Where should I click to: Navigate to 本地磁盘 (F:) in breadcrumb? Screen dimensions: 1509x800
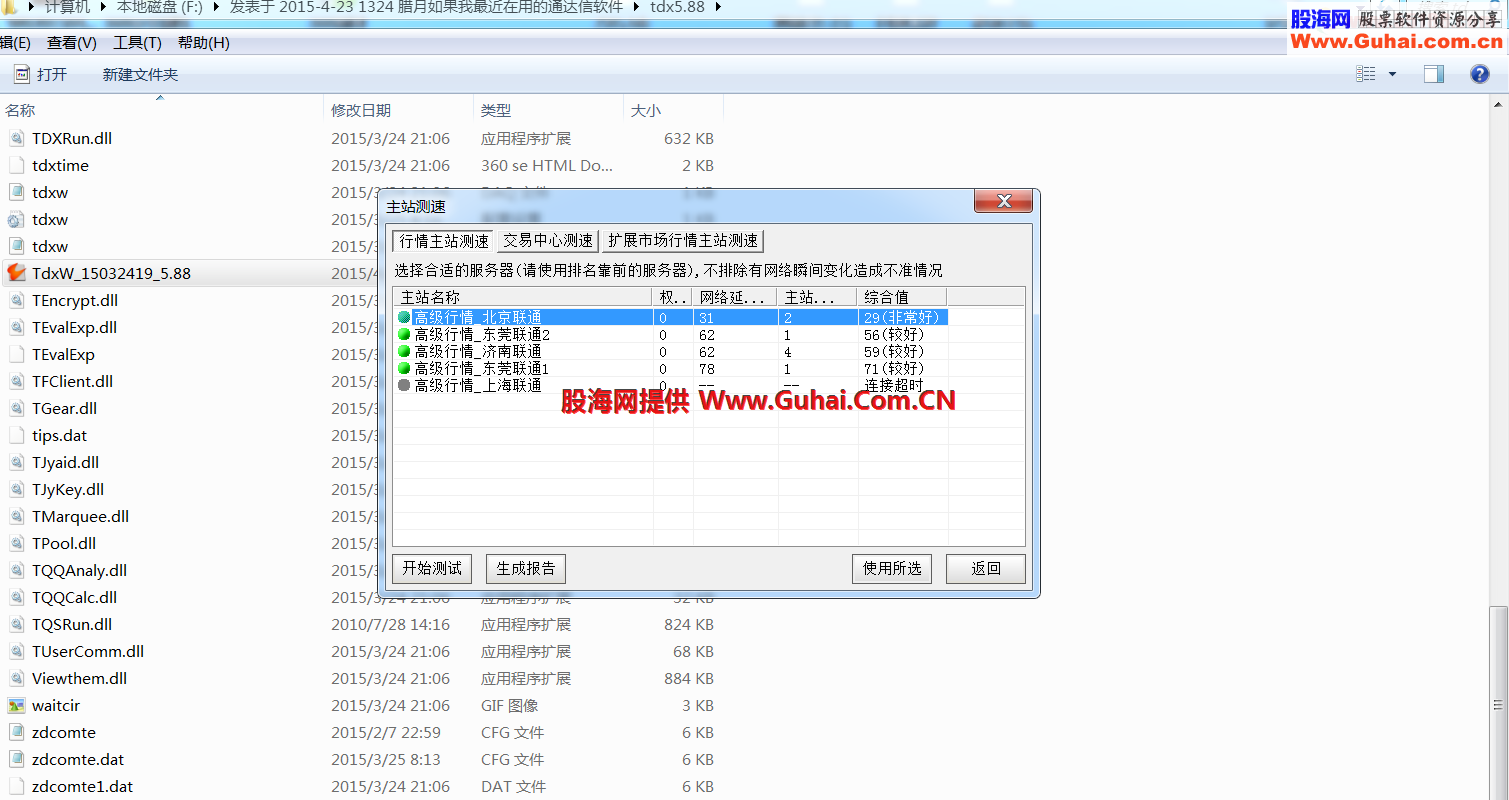point(160,7)
